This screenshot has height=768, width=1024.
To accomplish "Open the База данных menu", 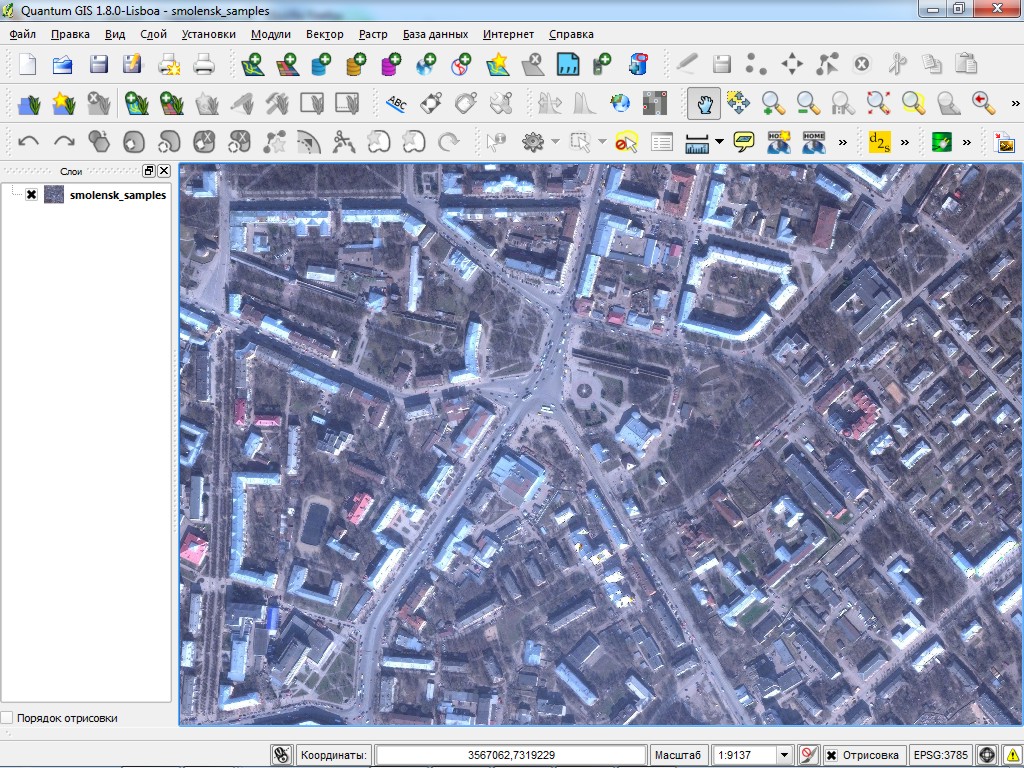I will coord(435,34).
